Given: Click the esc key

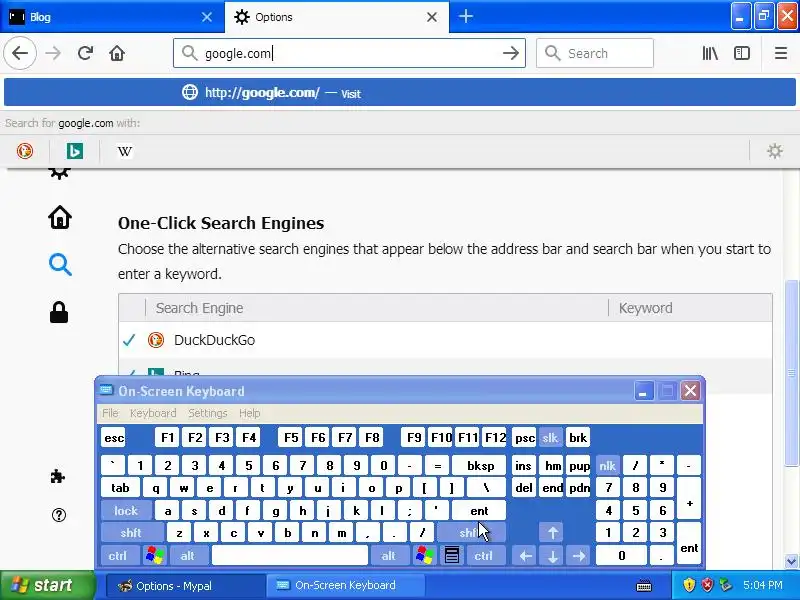Looking at the screenshot, I should [x=114, y=438].
